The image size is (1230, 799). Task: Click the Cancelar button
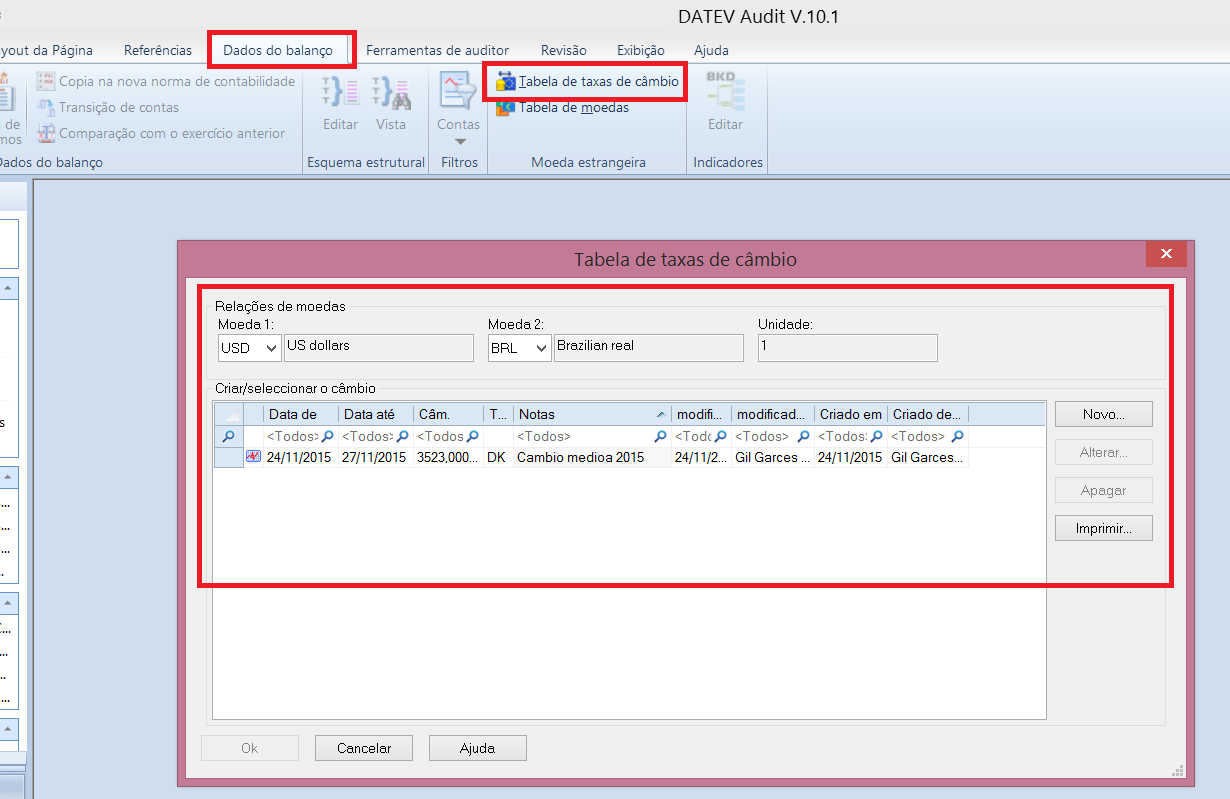click(x=364, y=748)
